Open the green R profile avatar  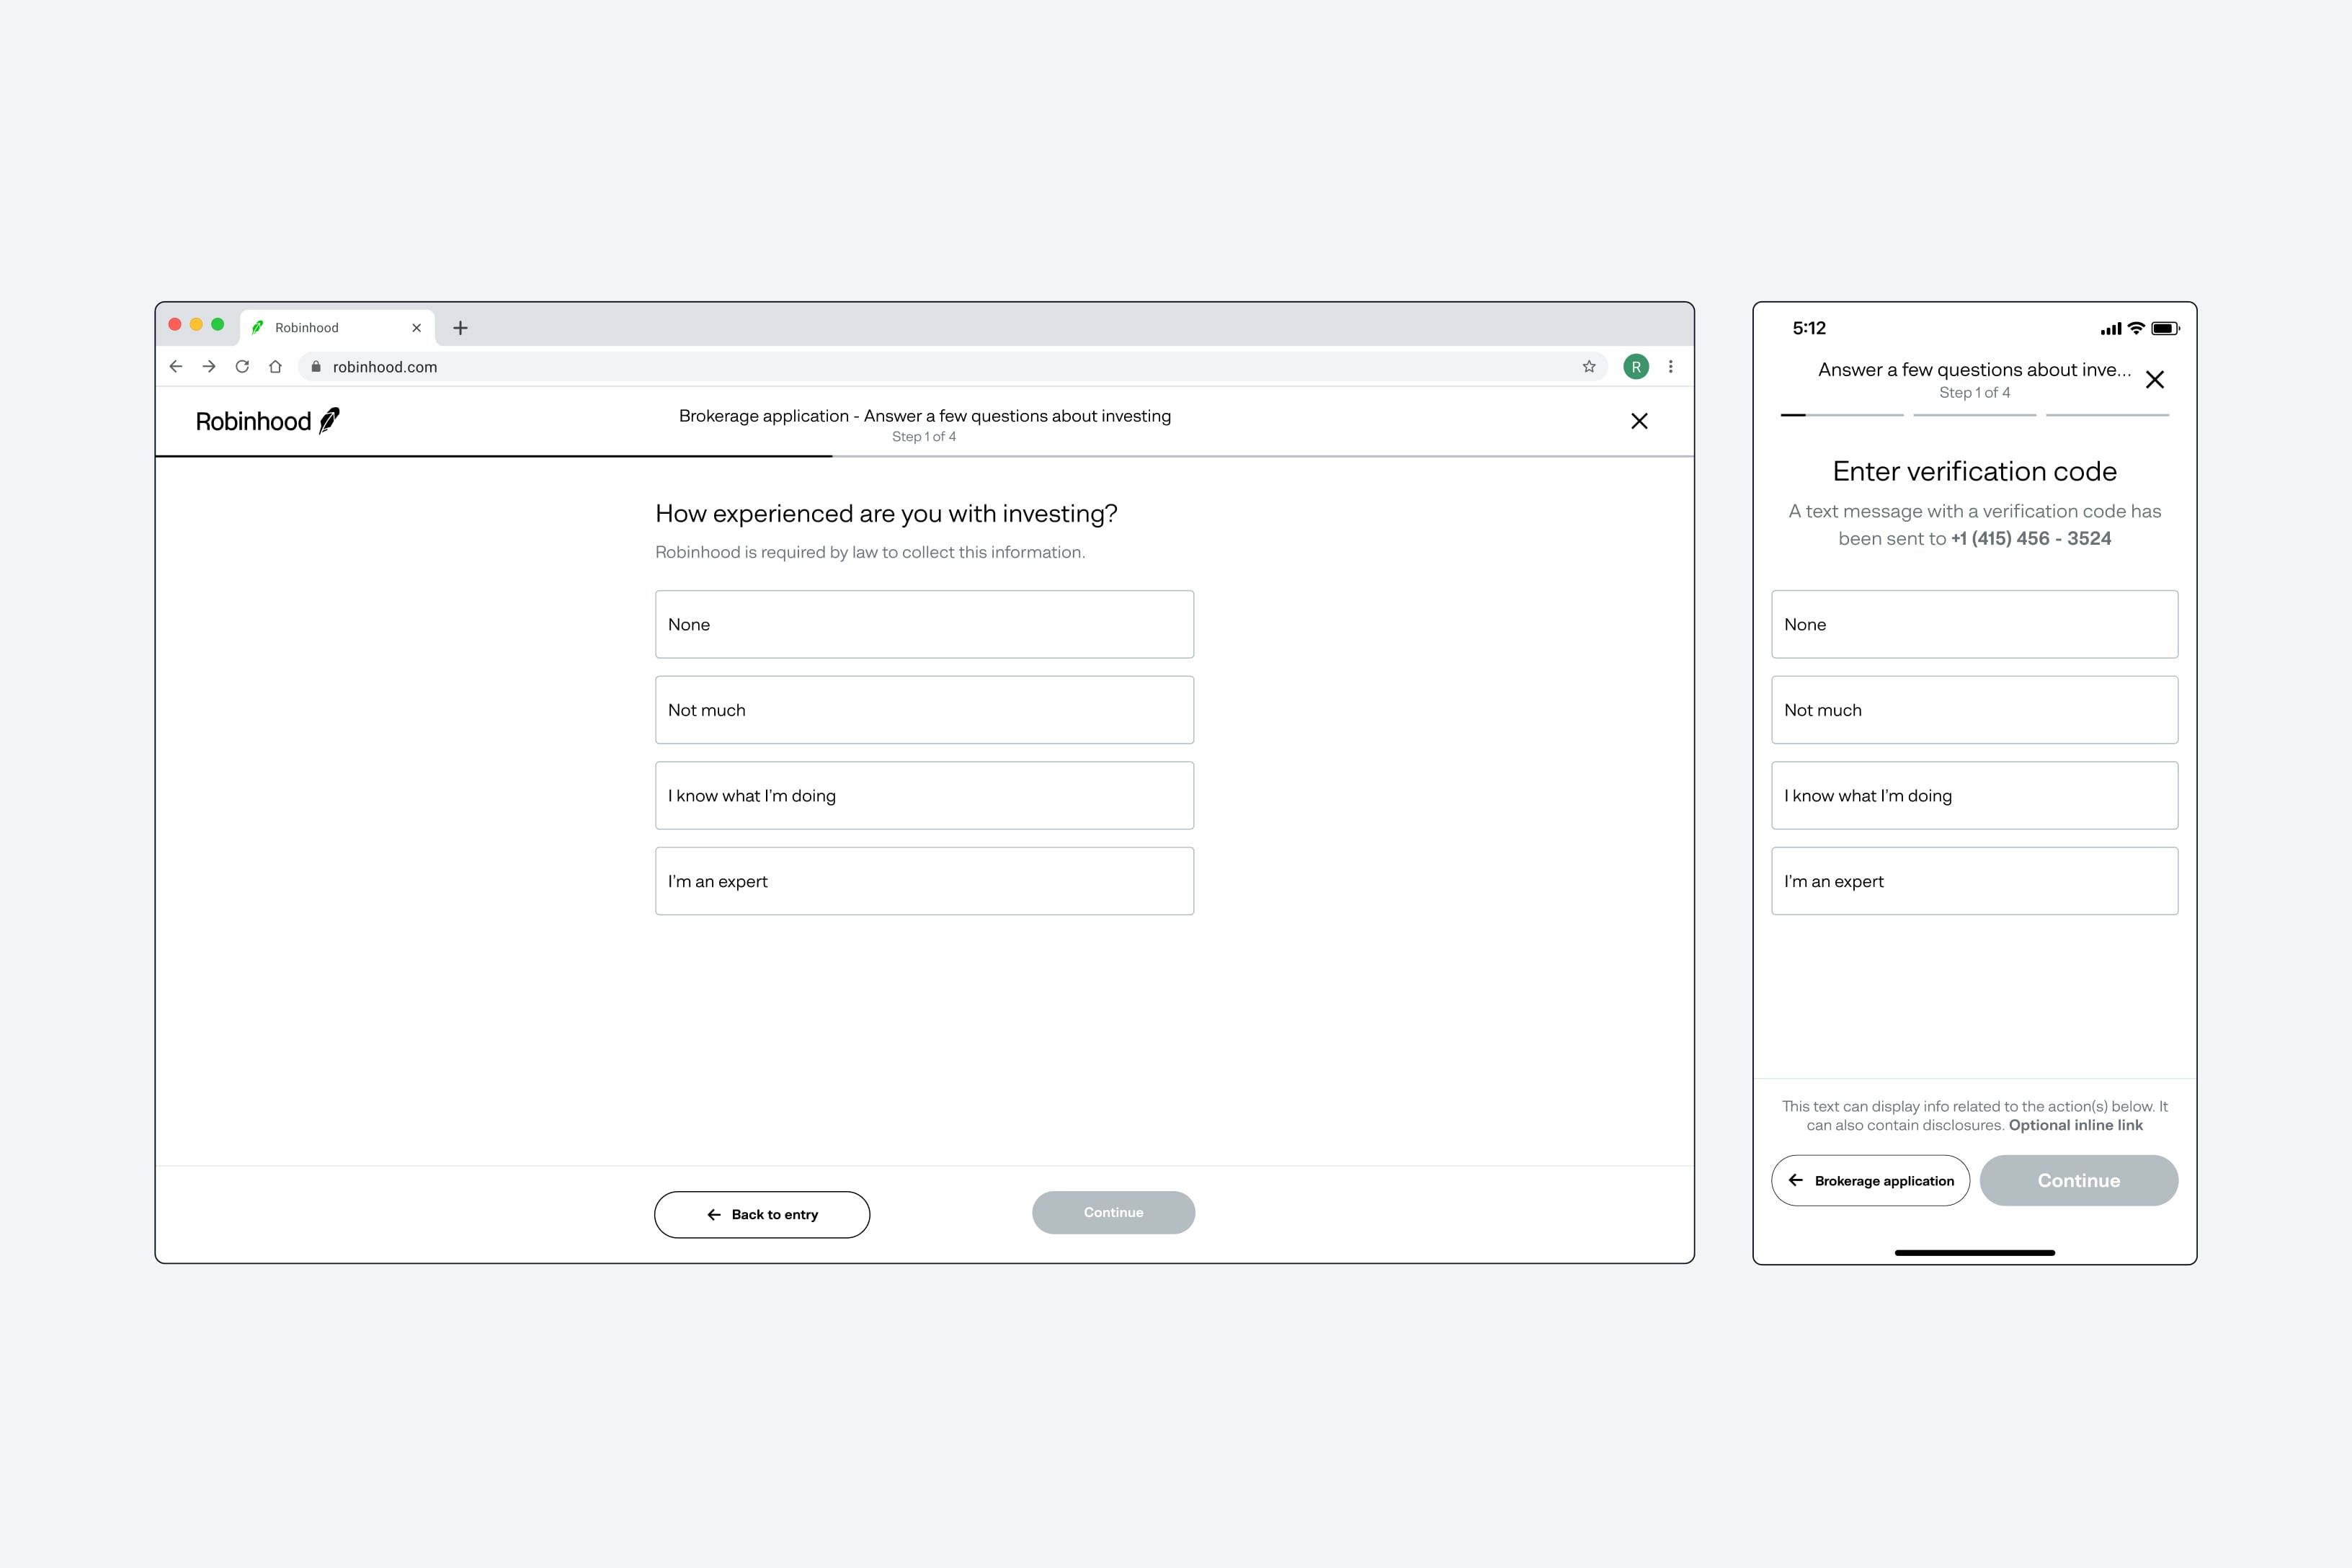tap(1636, 367)
